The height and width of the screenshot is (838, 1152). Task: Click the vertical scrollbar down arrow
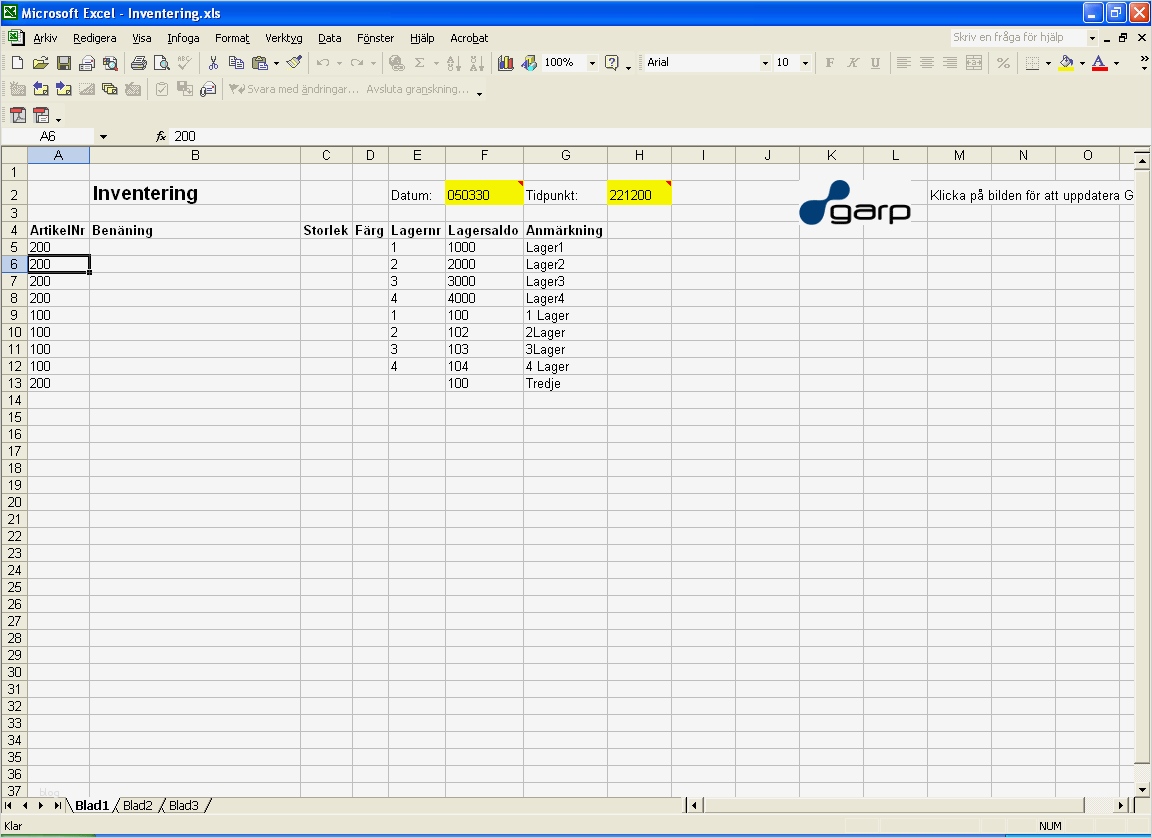click(1142, 790)
